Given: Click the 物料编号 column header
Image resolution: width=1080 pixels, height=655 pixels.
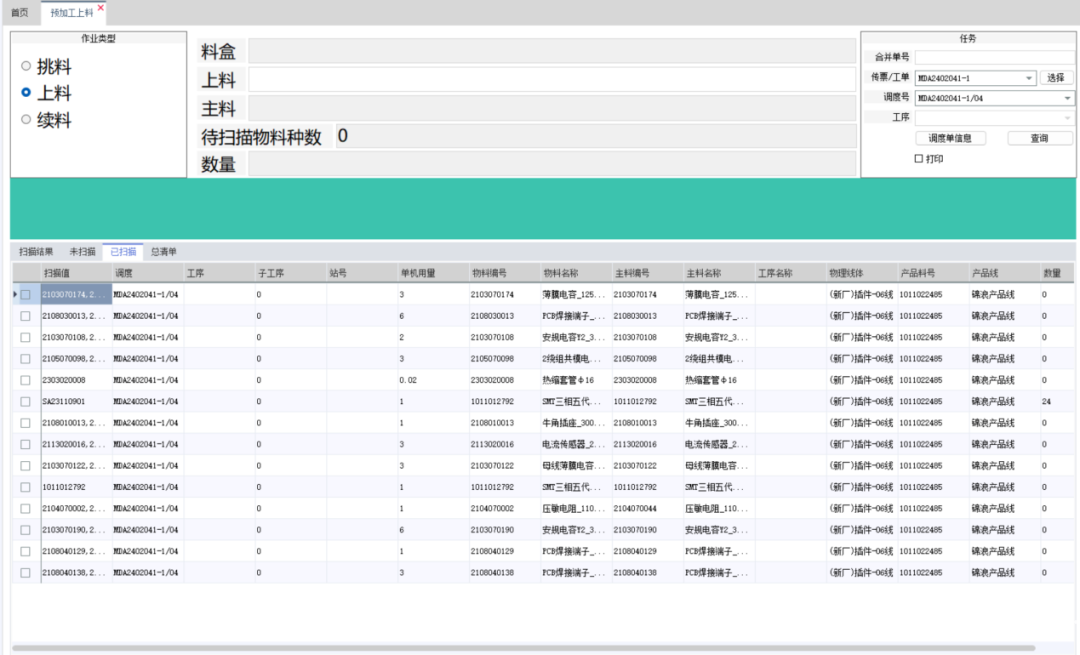Looking at the screenshot, I should pos(490,273).
